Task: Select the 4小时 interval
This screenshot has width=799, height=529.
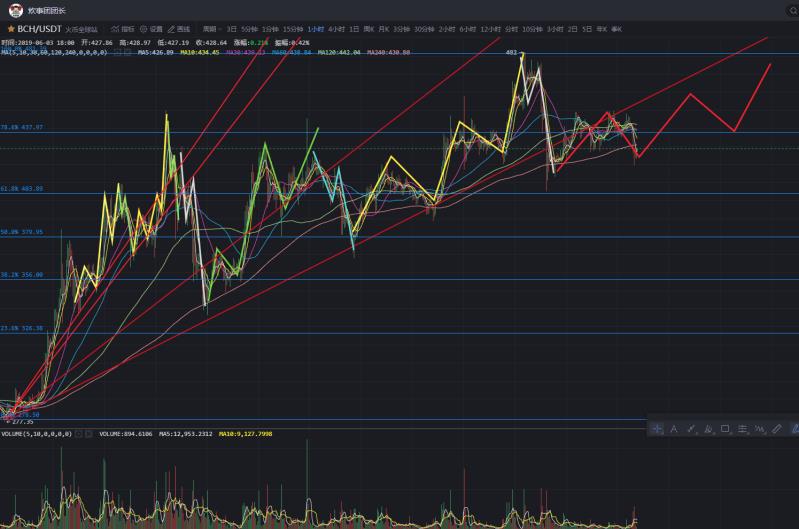Action: click(x=336, y=29)
